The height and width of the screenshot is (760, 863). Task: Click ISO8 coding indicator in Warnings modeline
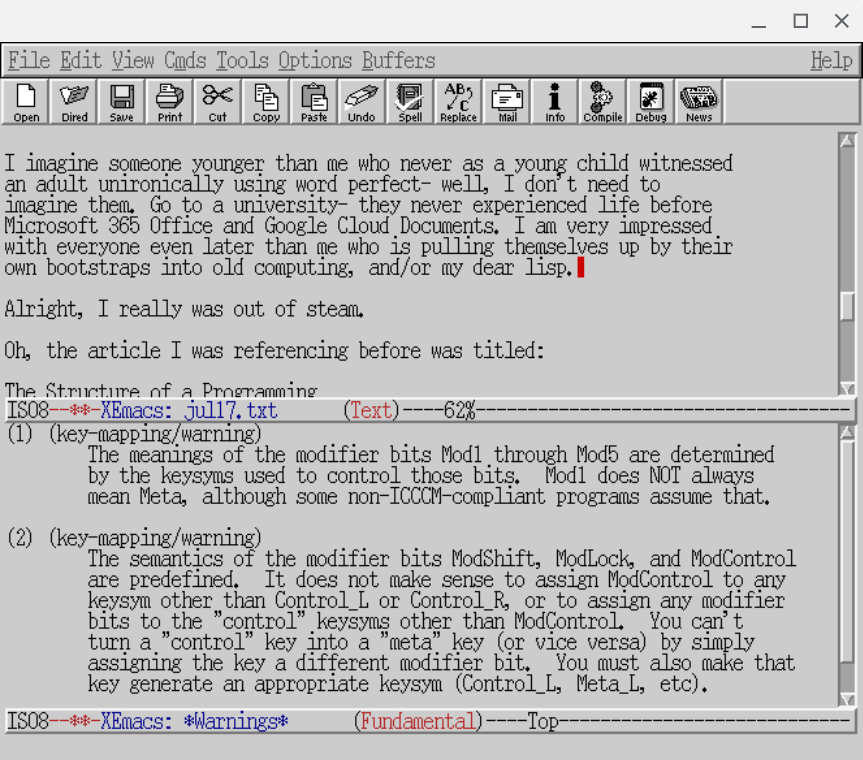coord(28,721)
